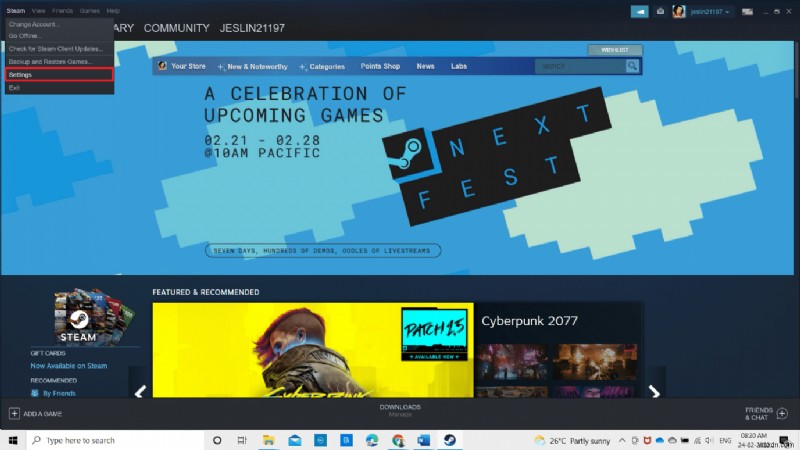
Task: Select Change Account in Steam menu
Action: (x=59, y=24)
